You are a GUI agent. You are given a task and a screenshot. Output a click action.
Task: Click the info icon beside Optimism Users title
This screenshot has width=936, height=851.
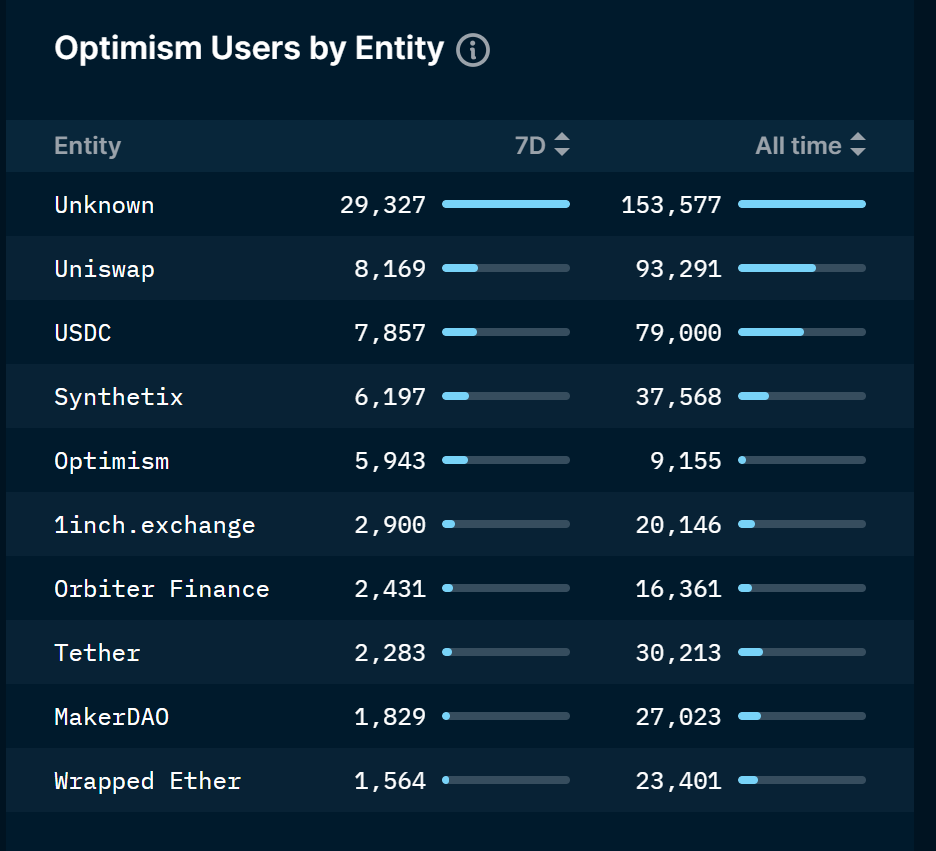coord(473,50)
